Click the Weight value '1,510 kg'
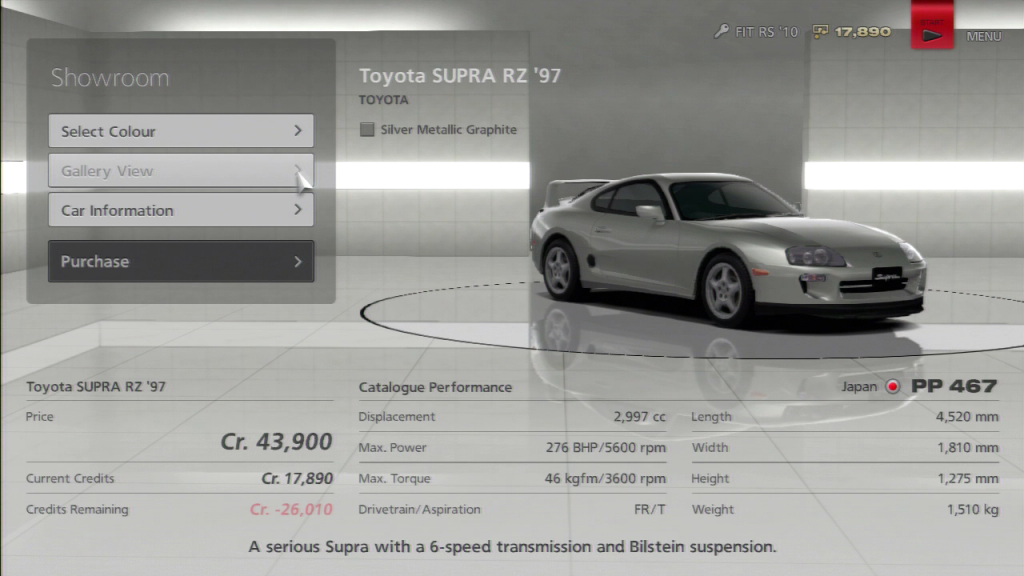 point(973,509)
